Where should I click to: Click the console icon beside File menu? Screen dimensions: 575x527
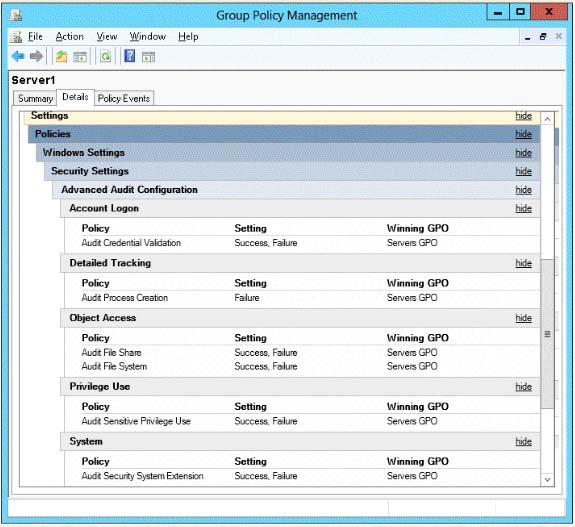tap(16, 37)
